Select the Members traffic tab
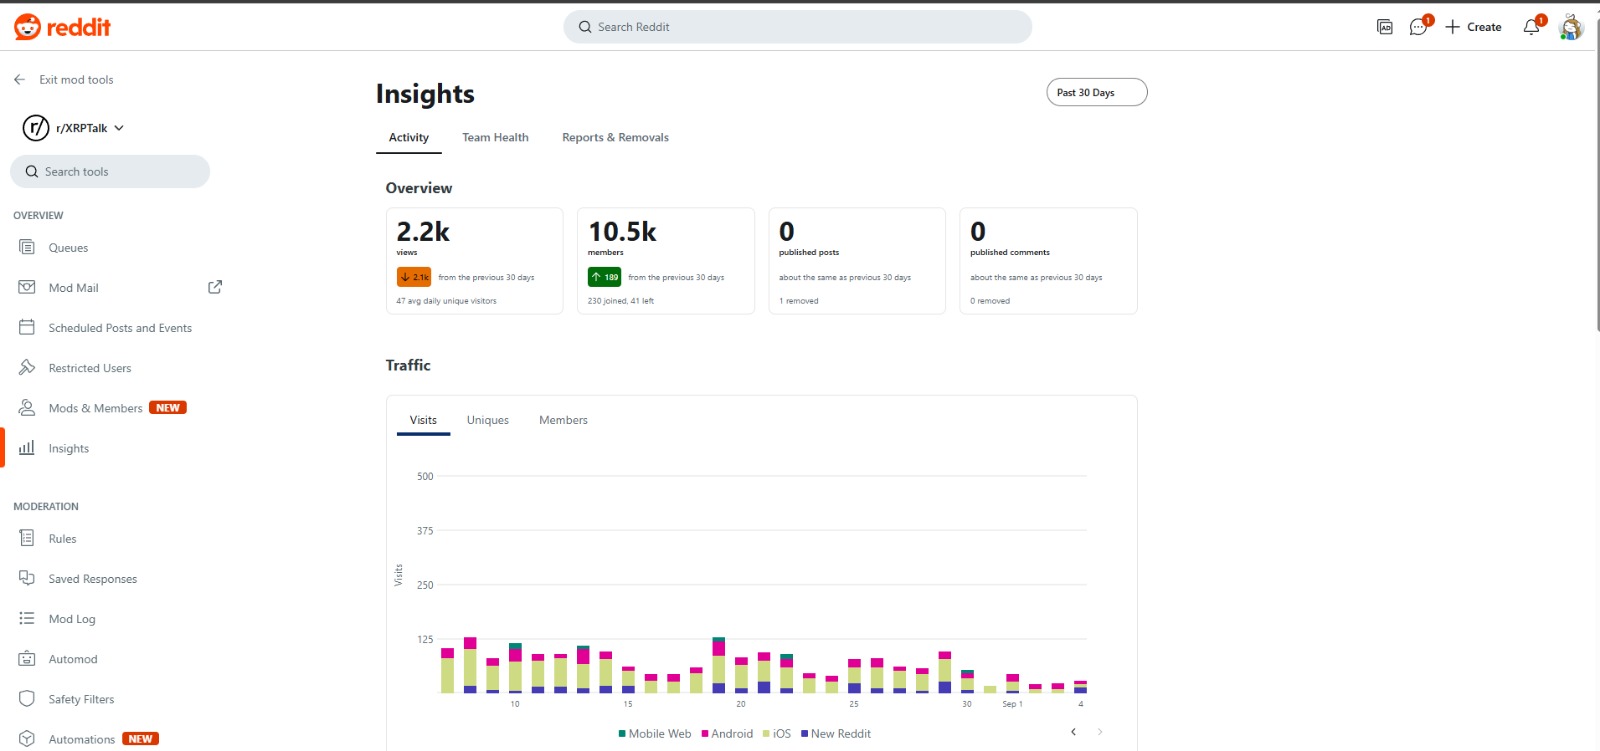The image size is (1600, 751). click(563, 420)
